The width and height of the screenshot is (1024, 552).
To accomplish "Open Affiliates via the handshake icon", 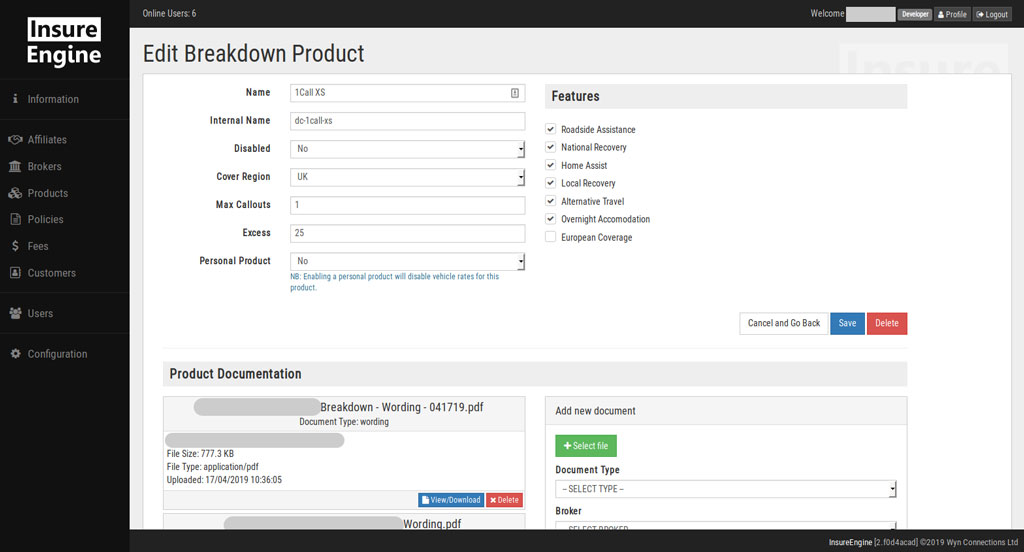I will tap(15, 140).
